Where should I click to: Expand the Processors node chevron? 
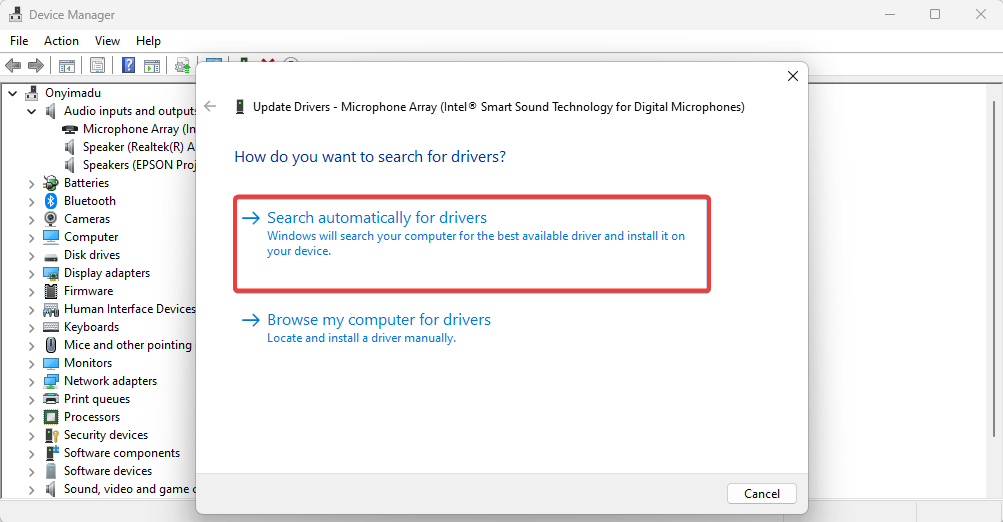31,418
